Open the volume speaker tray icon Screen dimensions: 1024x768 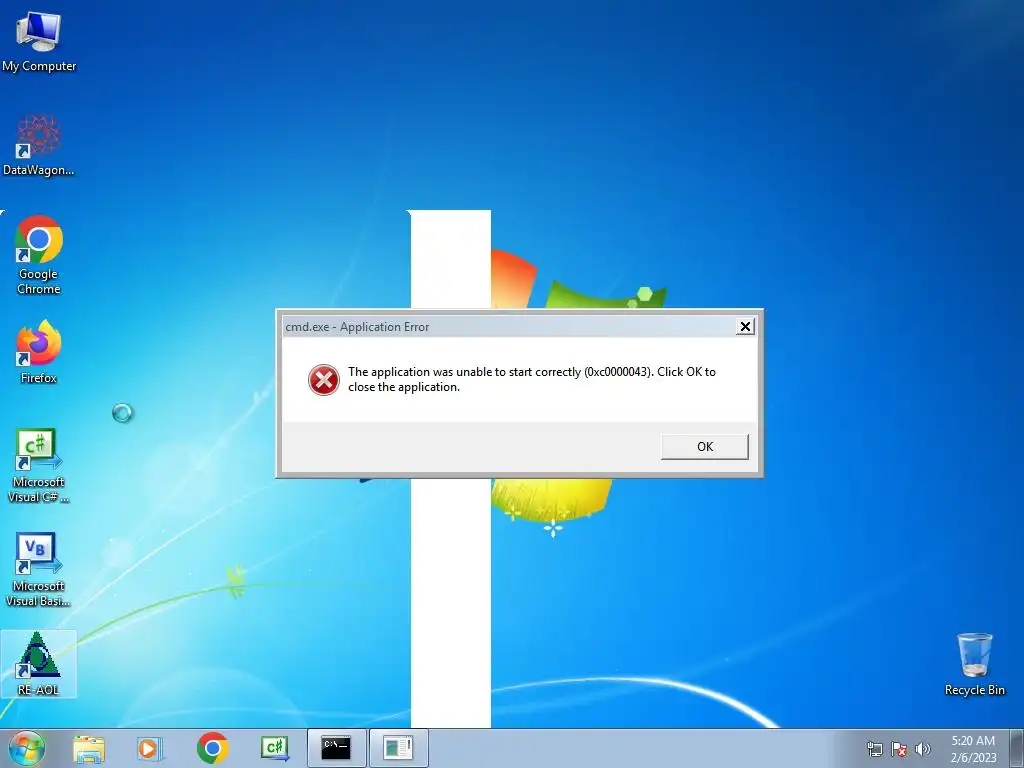922,749
